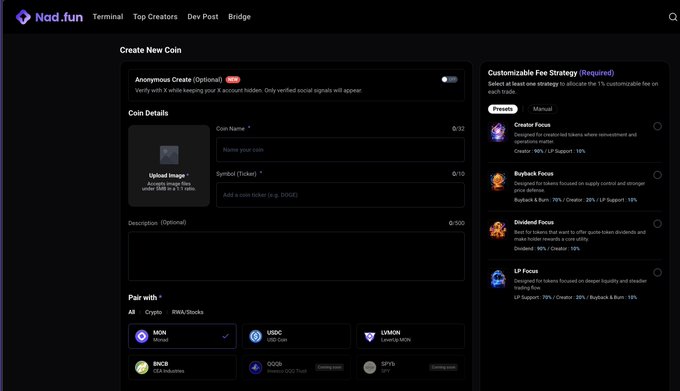Click the BNCB token icon
Image resolution: width=680 pixels, height=391 pixels.
click(x=142, y=367)
